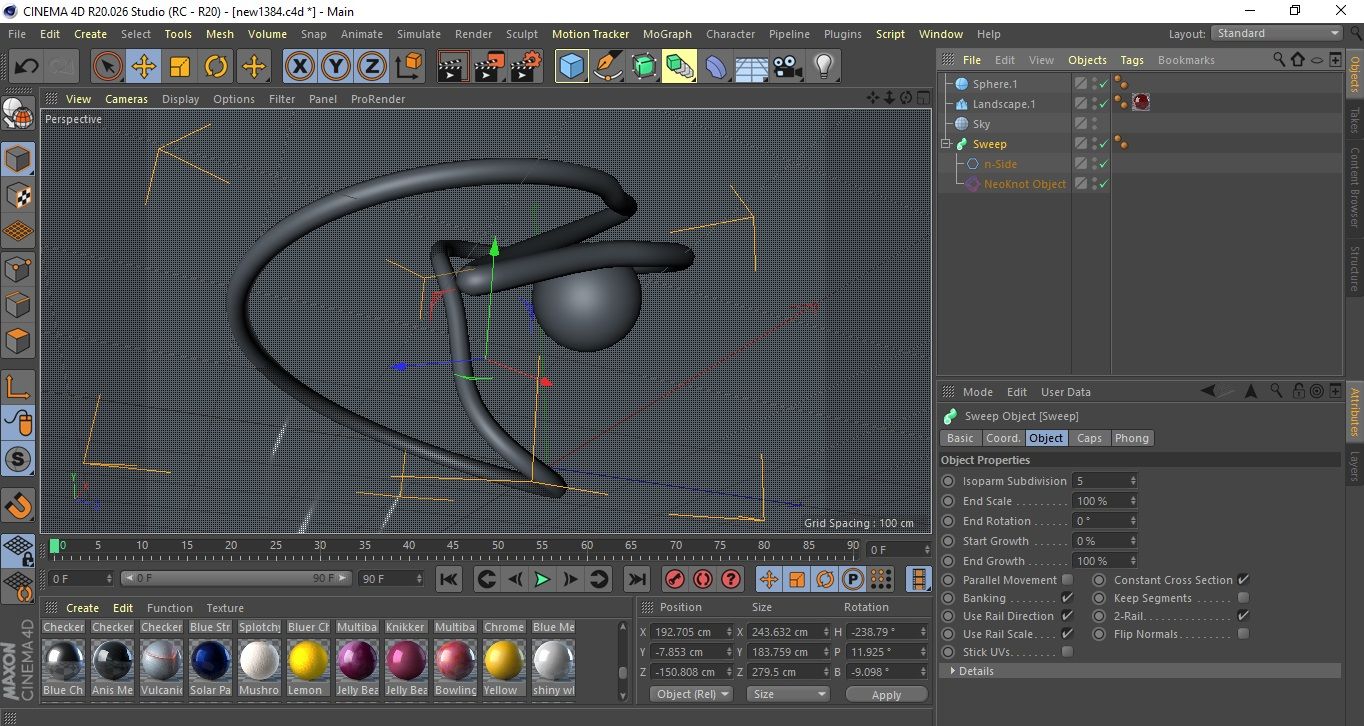Open the Simulate menu
The height and width of the screenshot is (726, 1364).
418,34
